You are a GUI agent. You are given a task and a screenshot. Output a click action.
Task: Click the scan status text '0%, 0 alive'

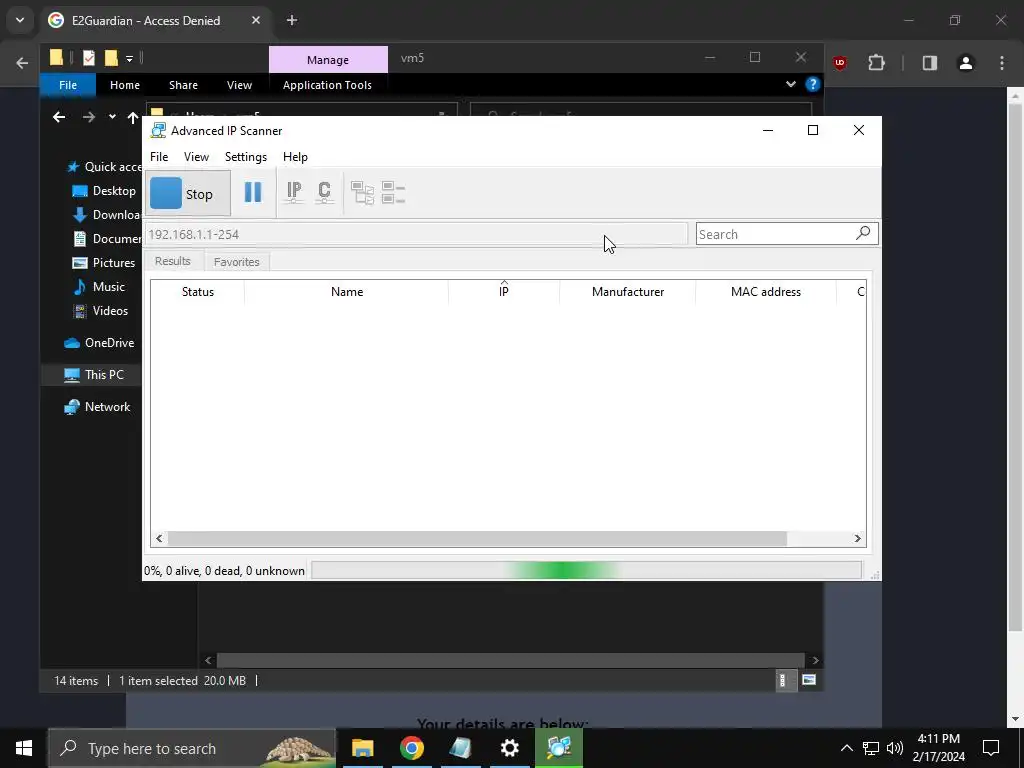click(x=224, y=571)
